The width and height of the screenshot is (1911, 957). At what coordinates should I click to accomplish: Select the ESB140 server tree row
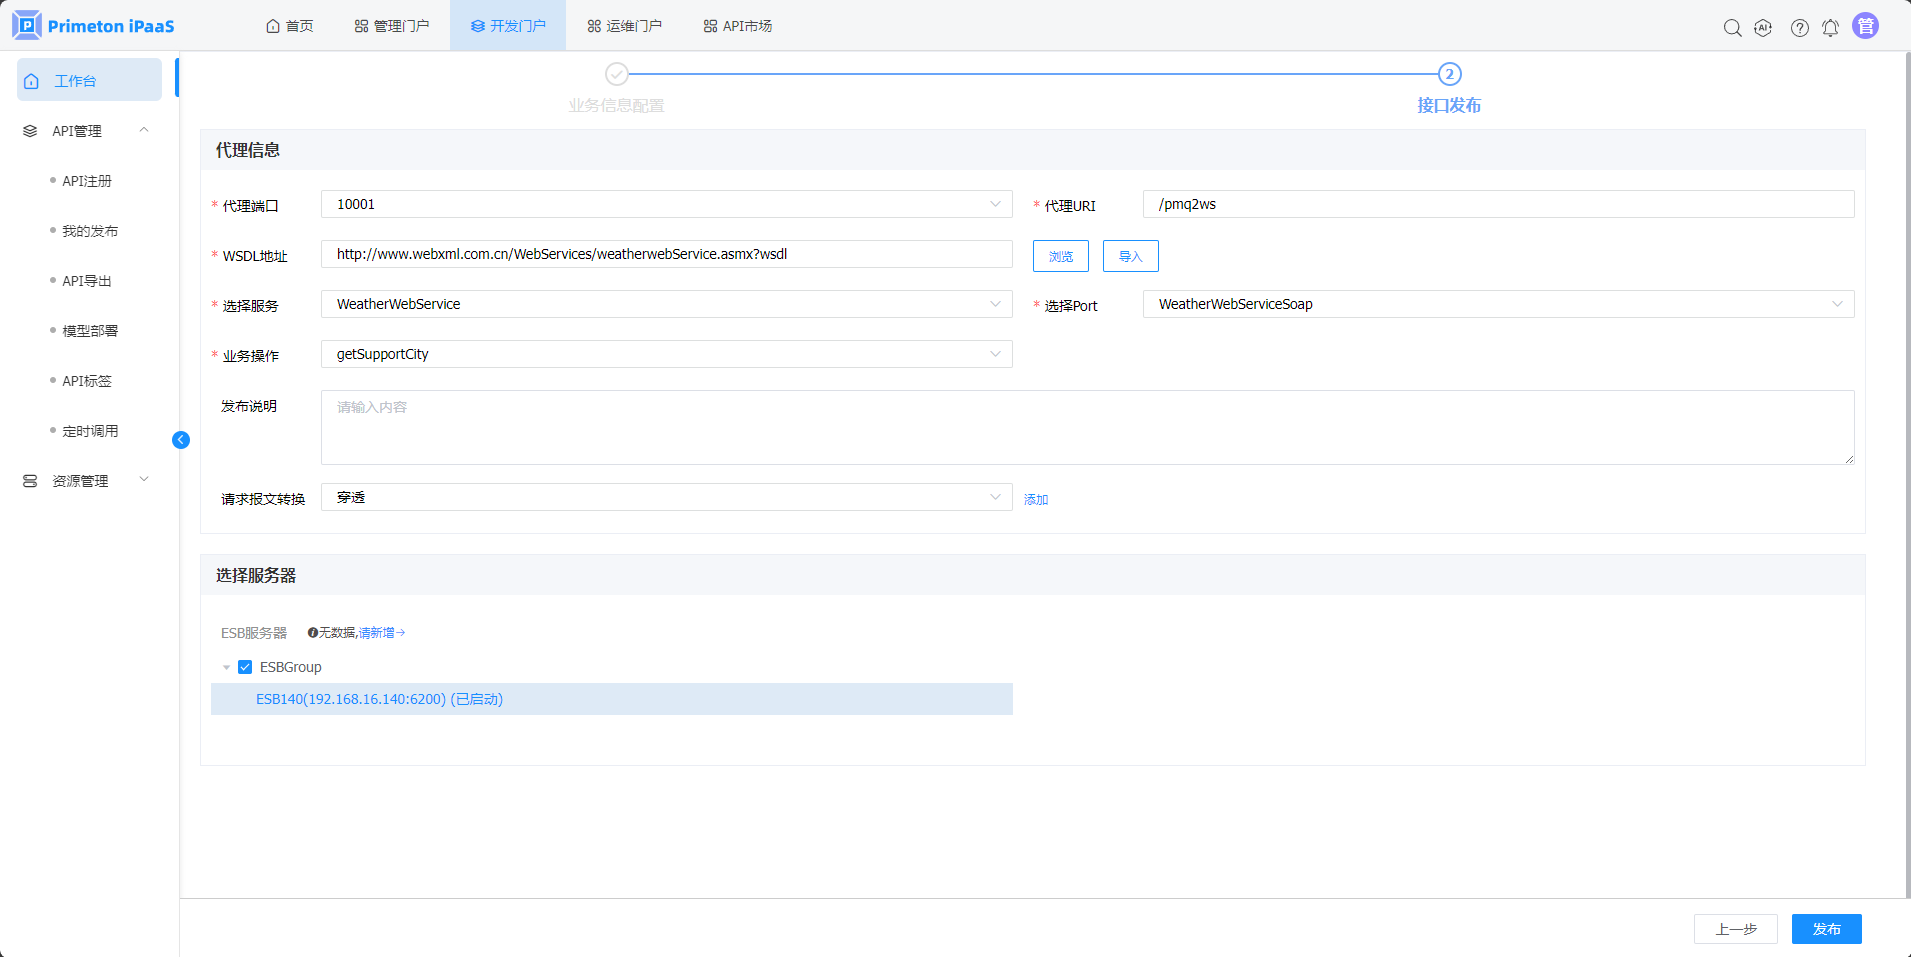(379, 699)
